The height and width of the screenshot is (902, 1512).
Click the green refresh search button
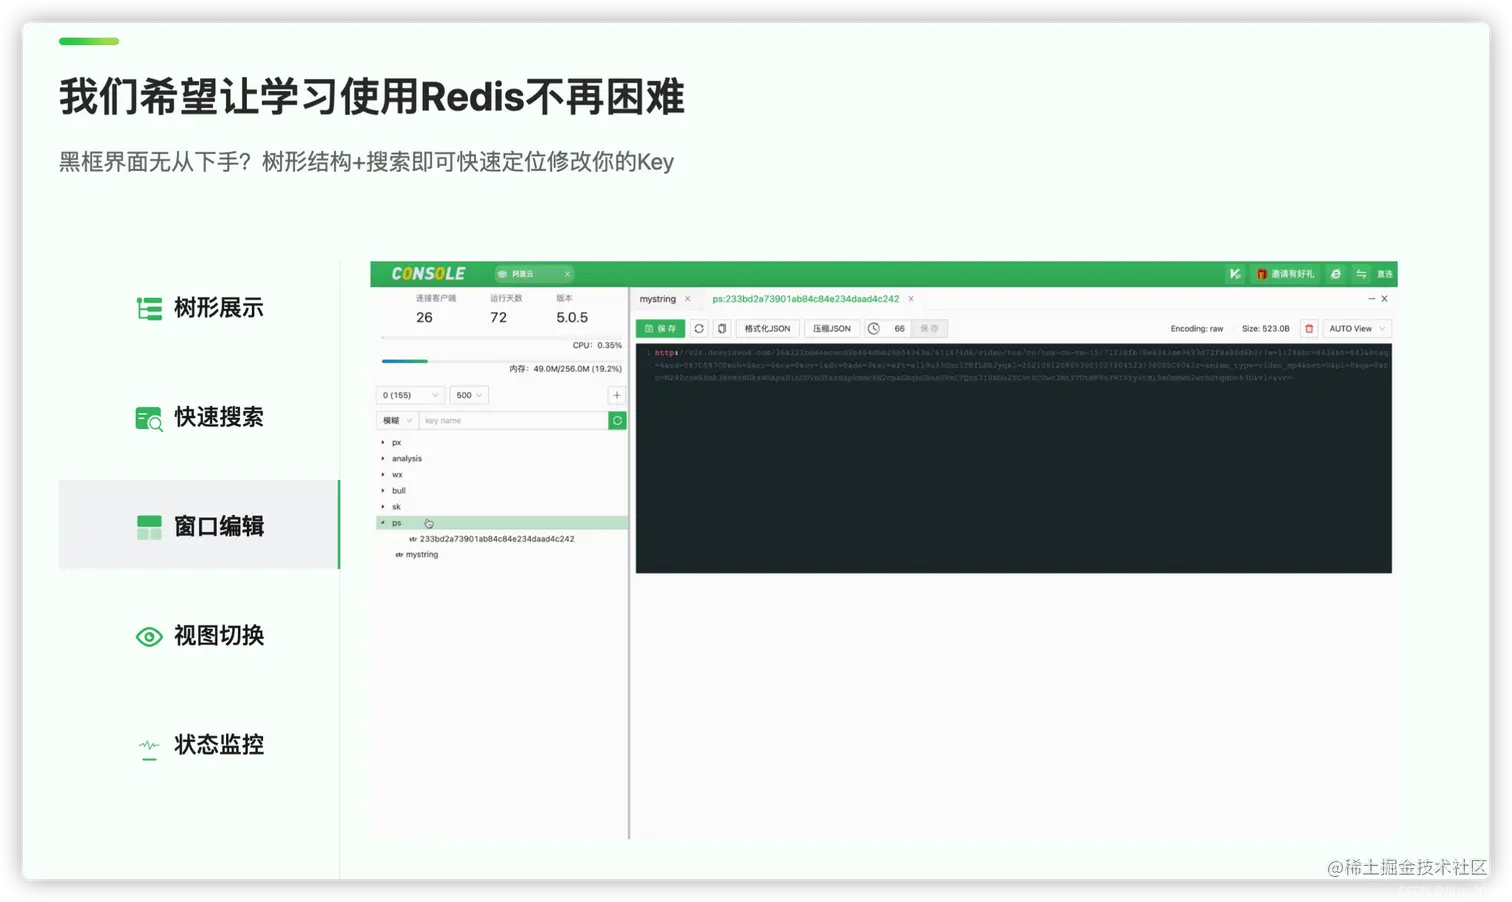[x=617, y=421]
